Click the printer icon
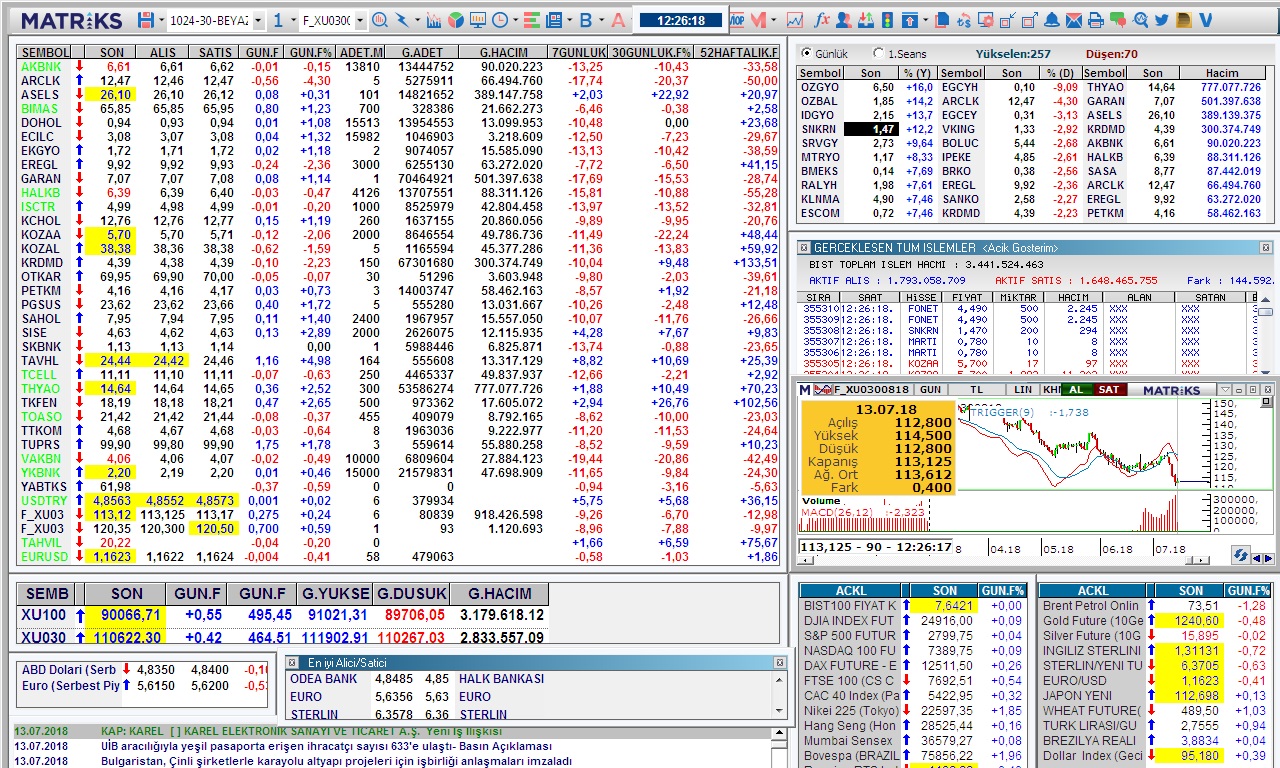This screenshot has height=768, width=1280. pyautogui.click(x=1096, y=20)
